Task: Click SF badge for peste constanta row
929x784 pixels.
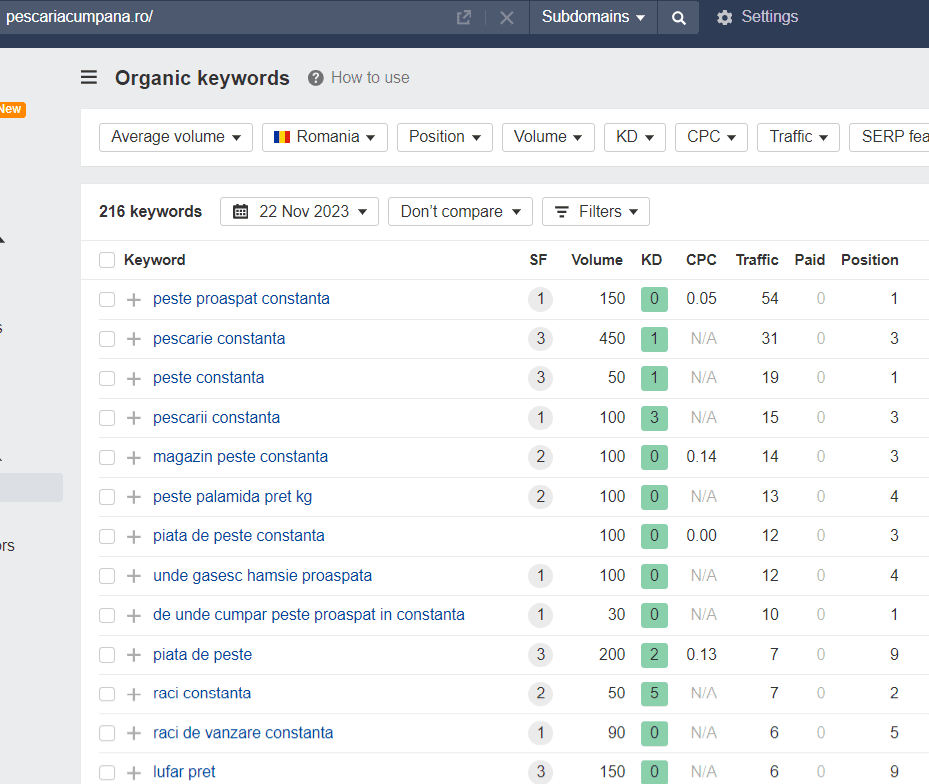Action: pyautogui.click(x=540, y=378)
